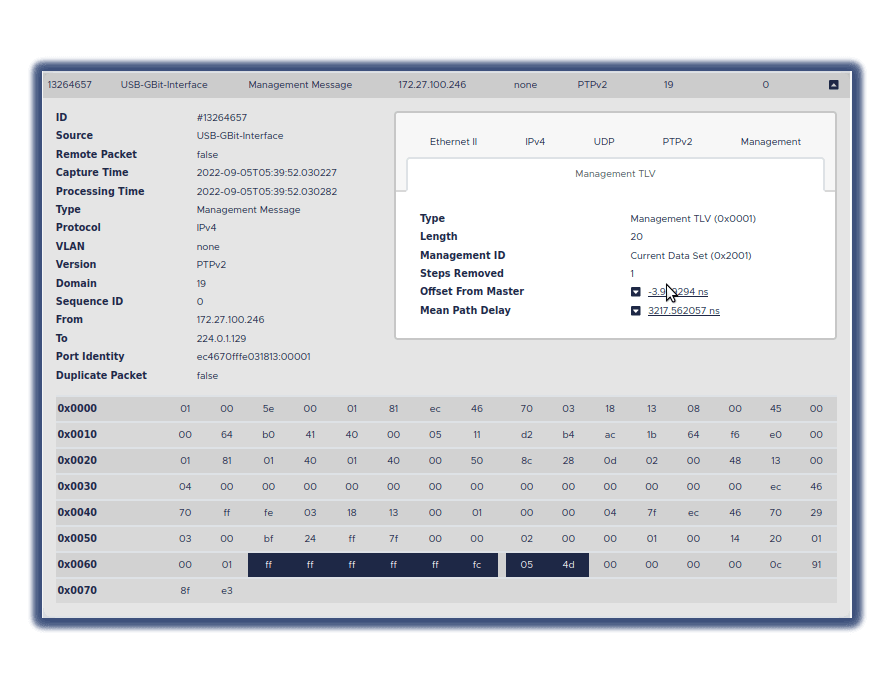Click the Sequence ID label

pos(89,301)
